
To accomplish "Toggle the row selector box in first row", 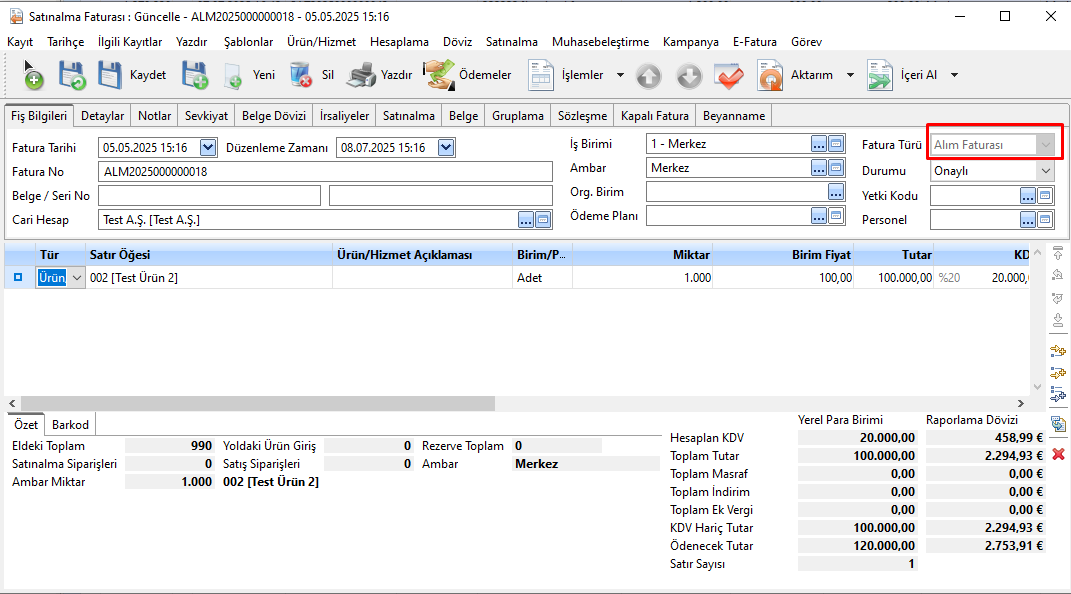I will pyautogui.click(x=18, y=277).
